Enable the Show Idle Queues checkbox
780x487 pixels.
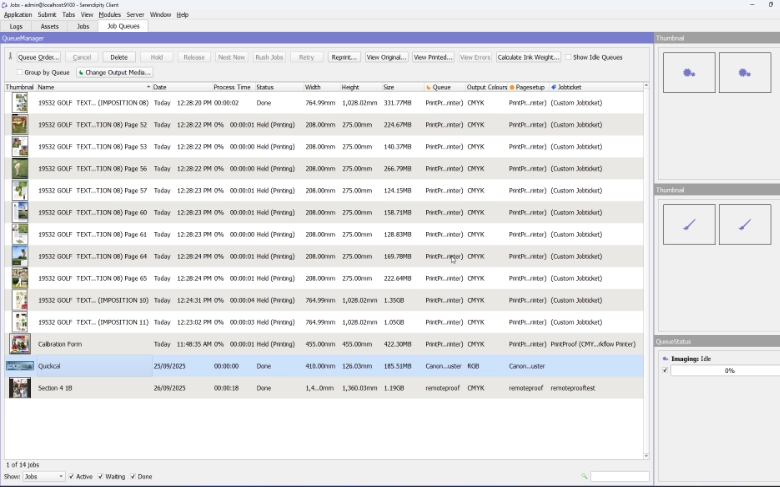point(569,58)
